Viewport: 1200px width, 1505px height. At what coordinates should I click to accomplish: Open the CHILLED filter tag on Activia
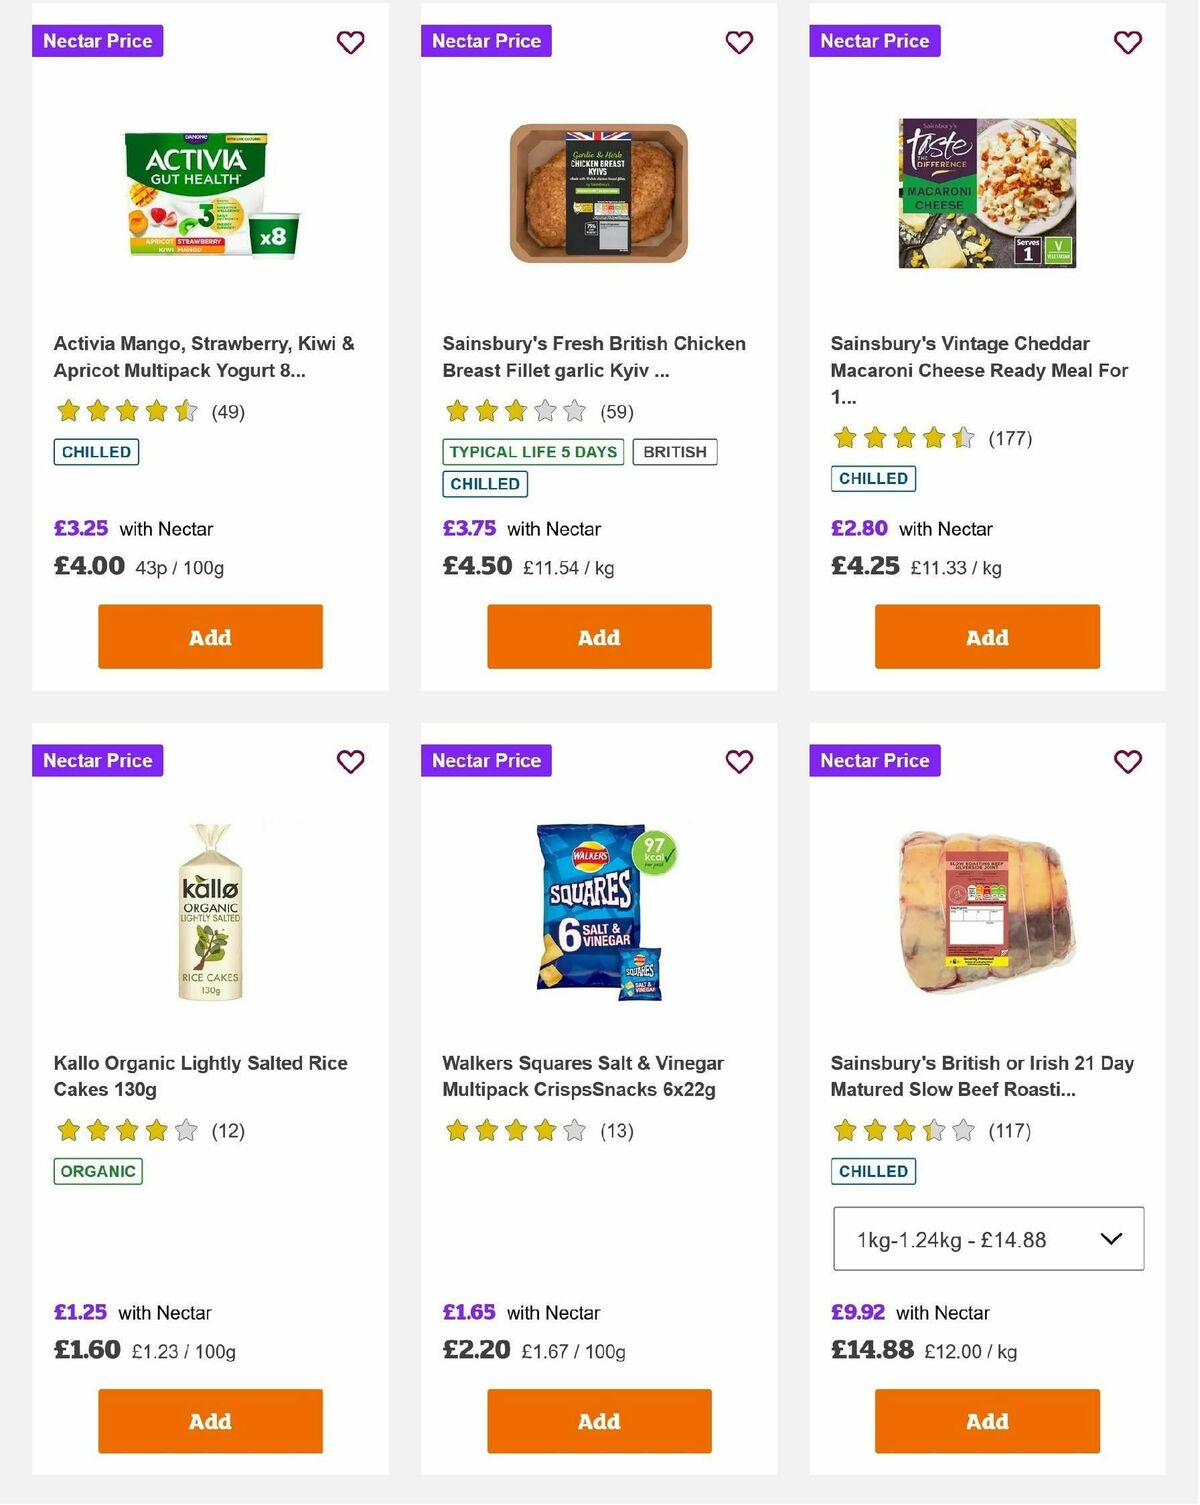pyautogui.click(x=95, y=452)
